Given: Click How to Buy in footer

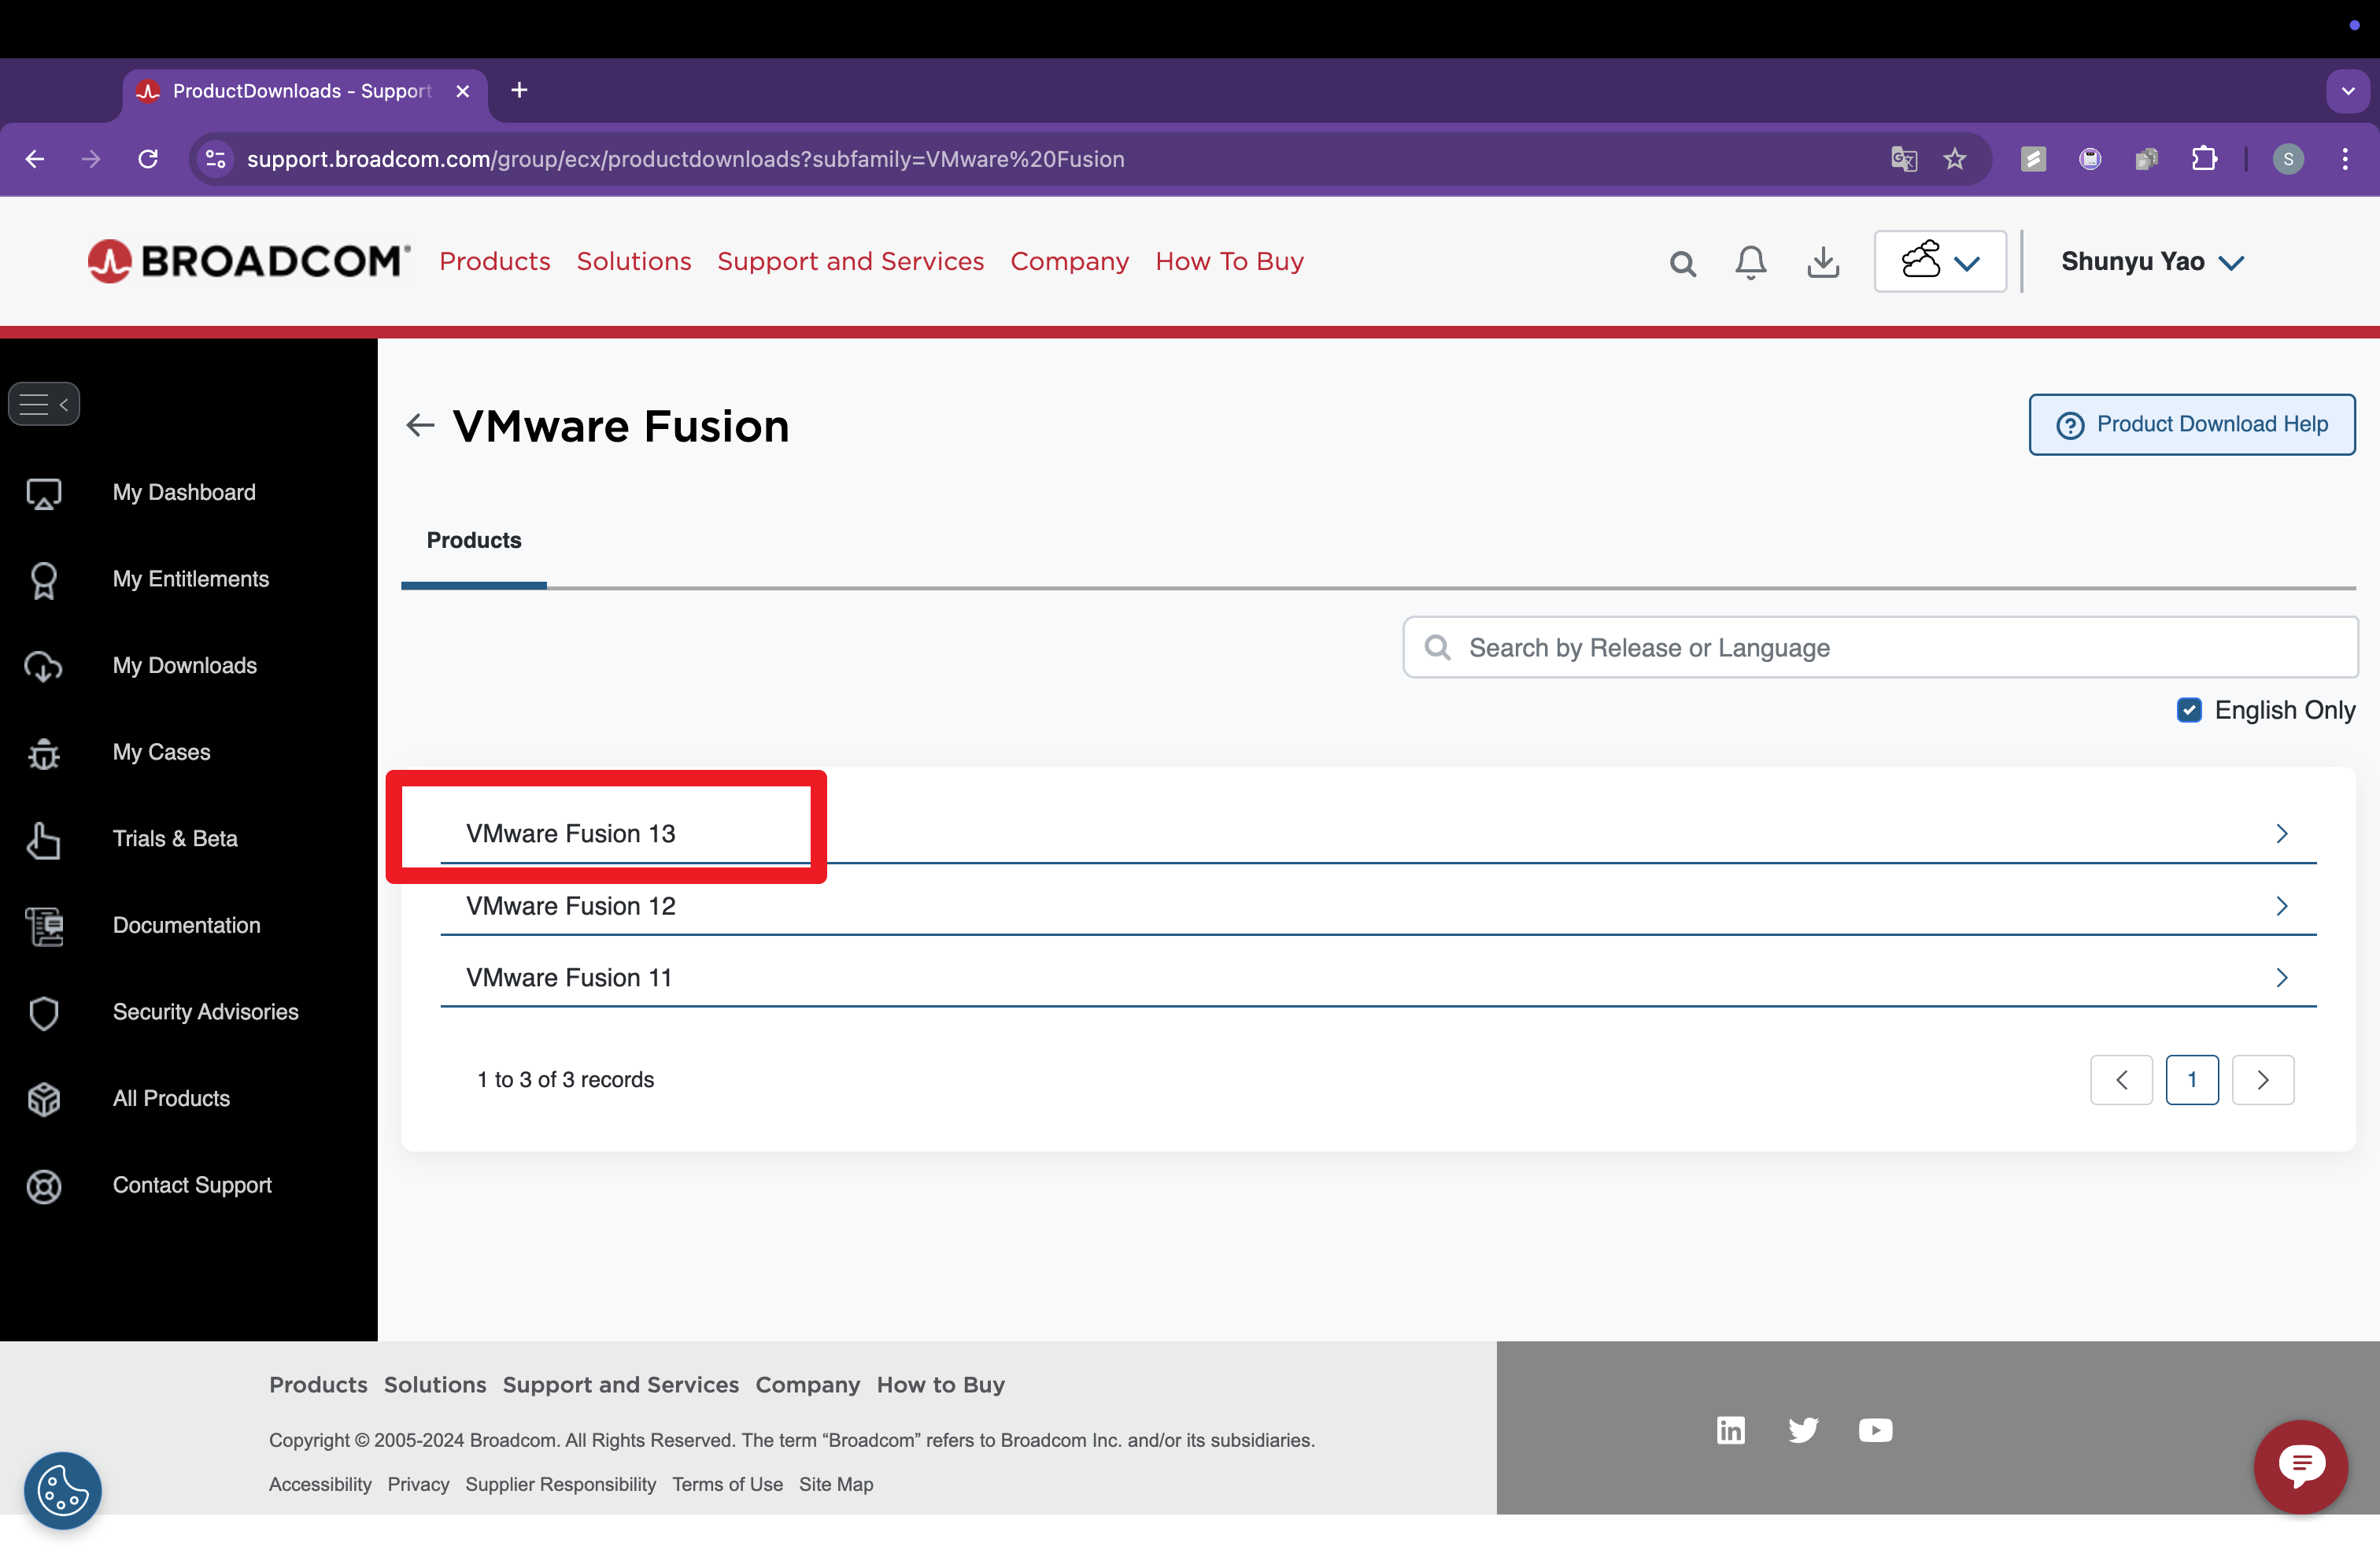Looking at the screenshot, I should point(941,1385).
